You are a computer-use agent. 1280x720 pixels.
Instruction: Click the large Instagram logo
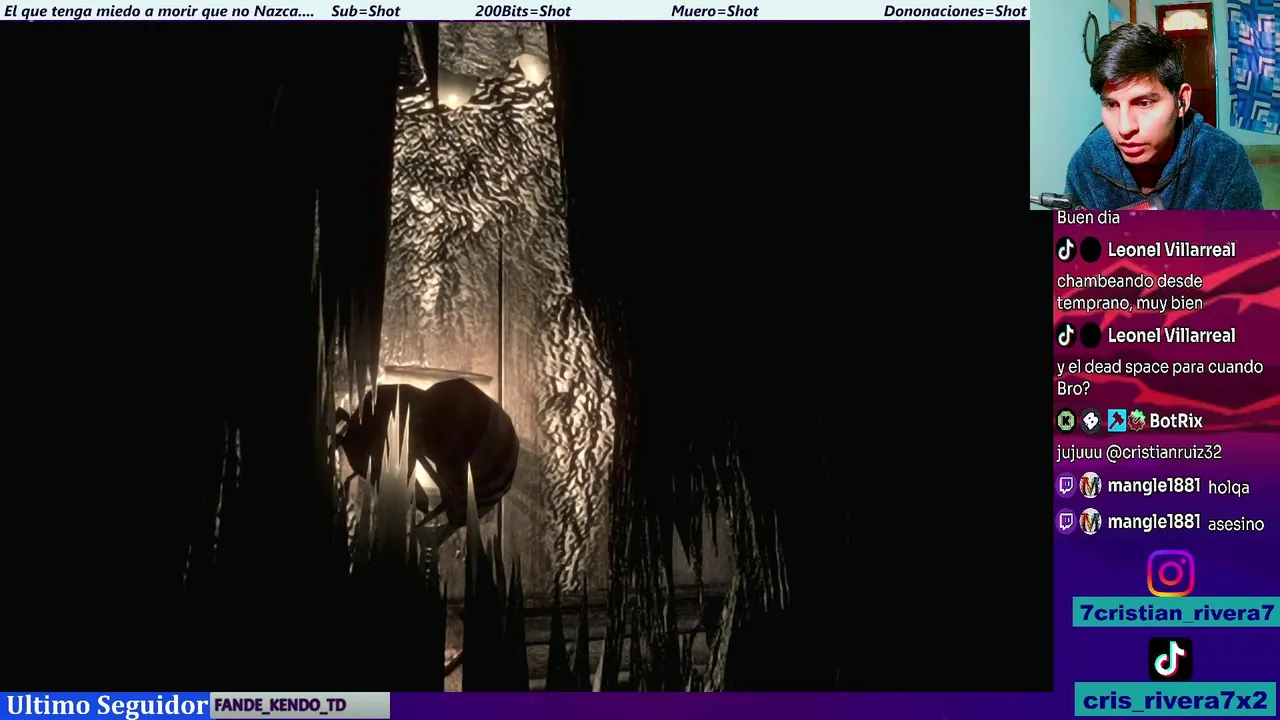coord(1170,574)
